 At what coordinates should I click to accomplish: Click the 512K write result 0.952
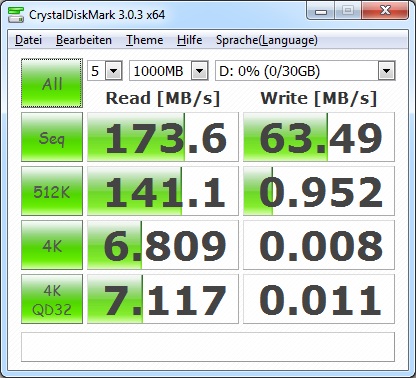(319, 191)
